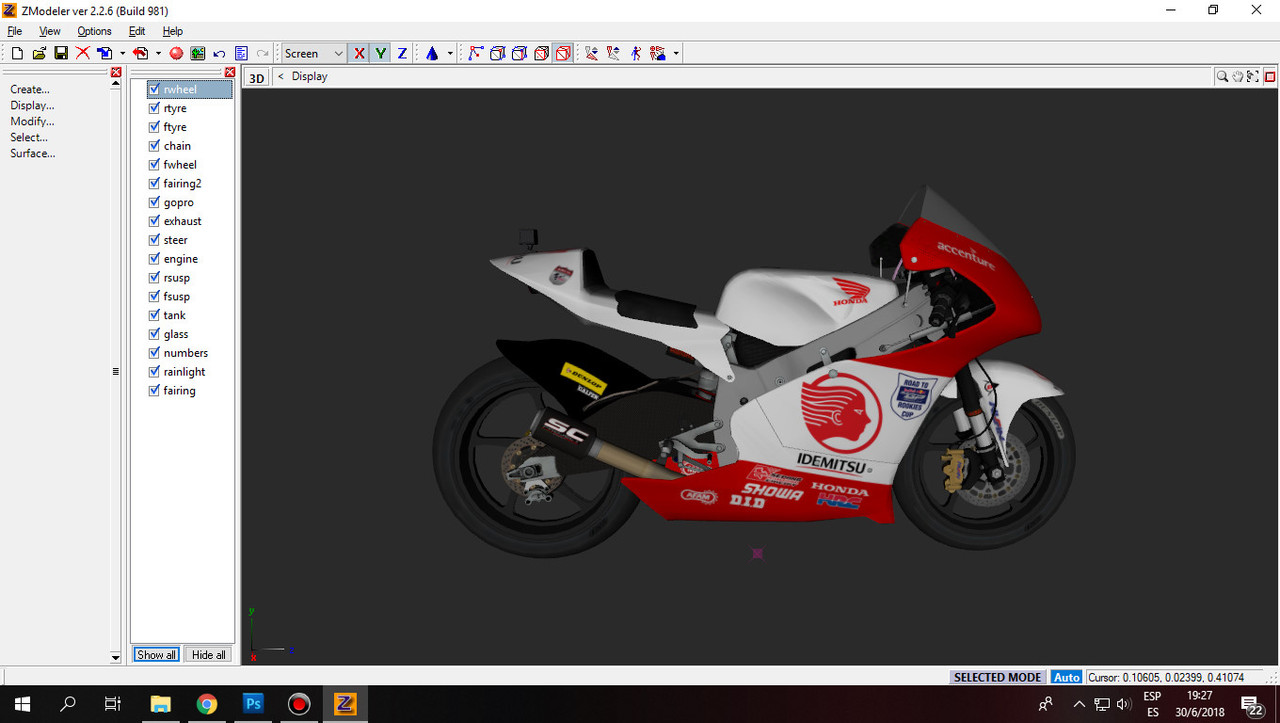Open the dropdown arrow beside the Import icon
The height and width of the screenshot is (723, 1280).
pos(122,53)
